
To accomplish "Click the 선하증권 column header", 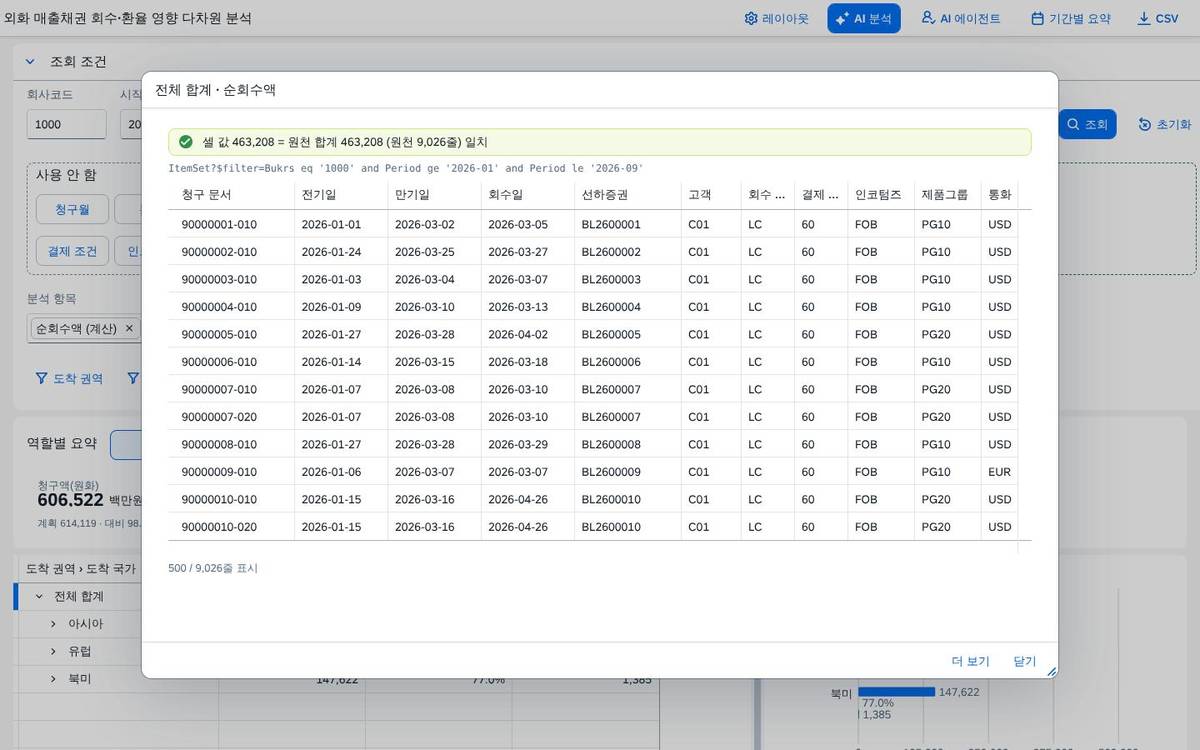I will (x=628, y=195).
